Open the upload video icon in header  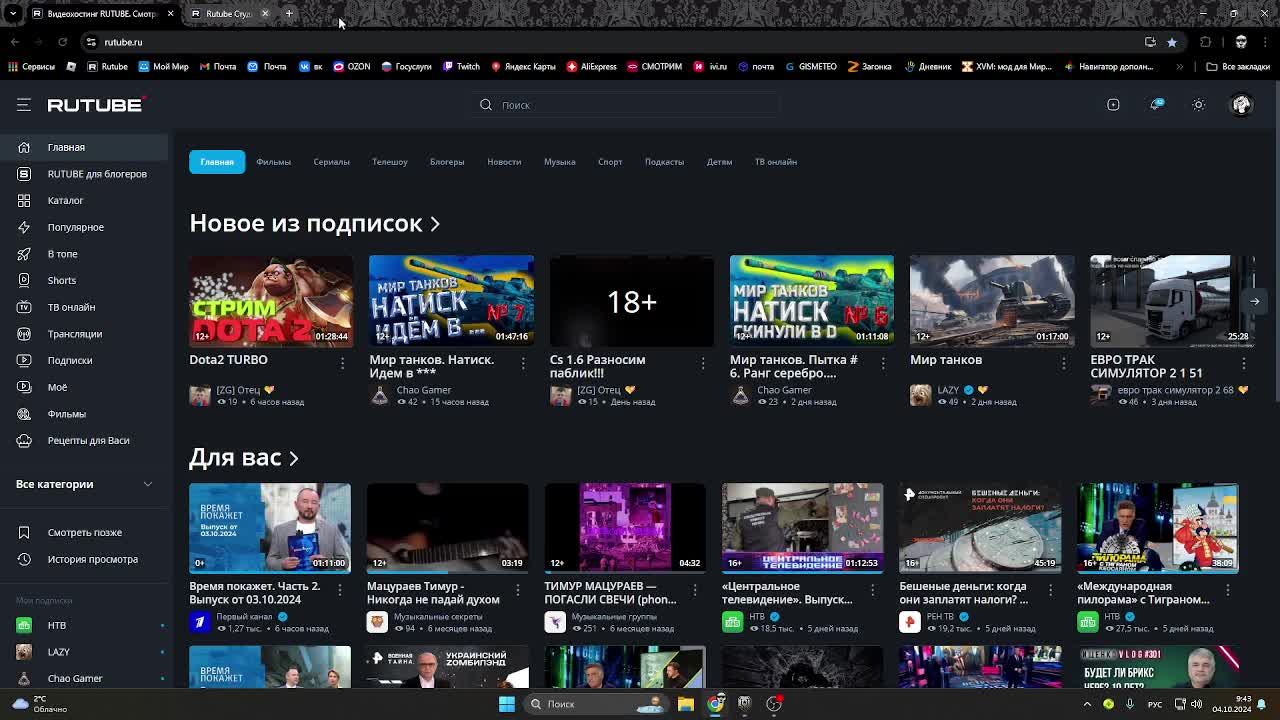(x=1113, y=104)
